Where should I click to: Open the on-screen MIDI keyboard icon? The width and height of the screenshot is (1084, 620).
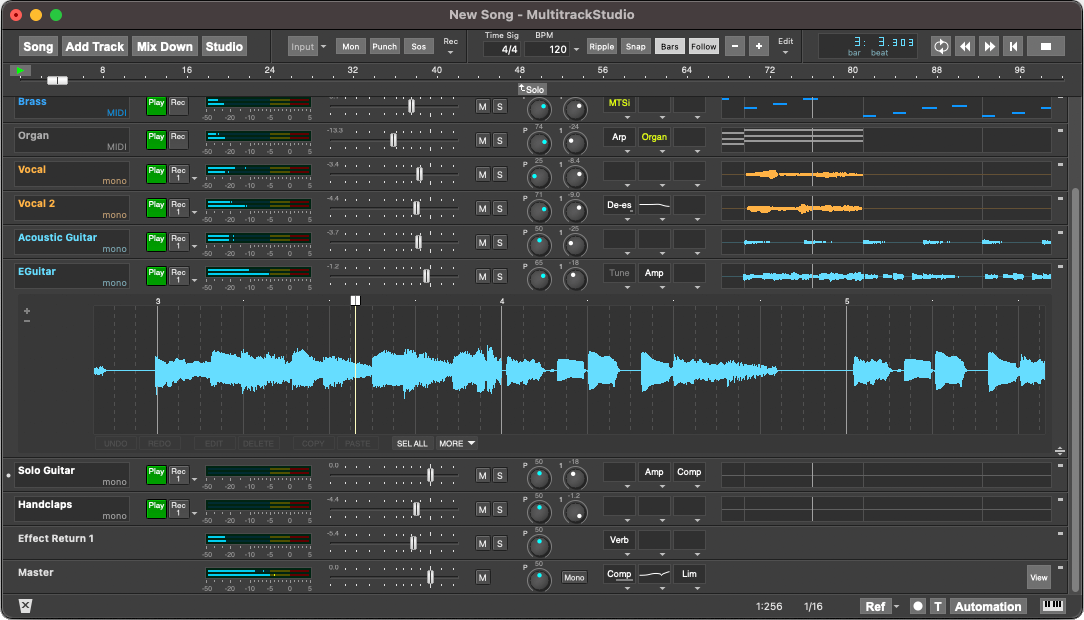(x=1052, y=606)
